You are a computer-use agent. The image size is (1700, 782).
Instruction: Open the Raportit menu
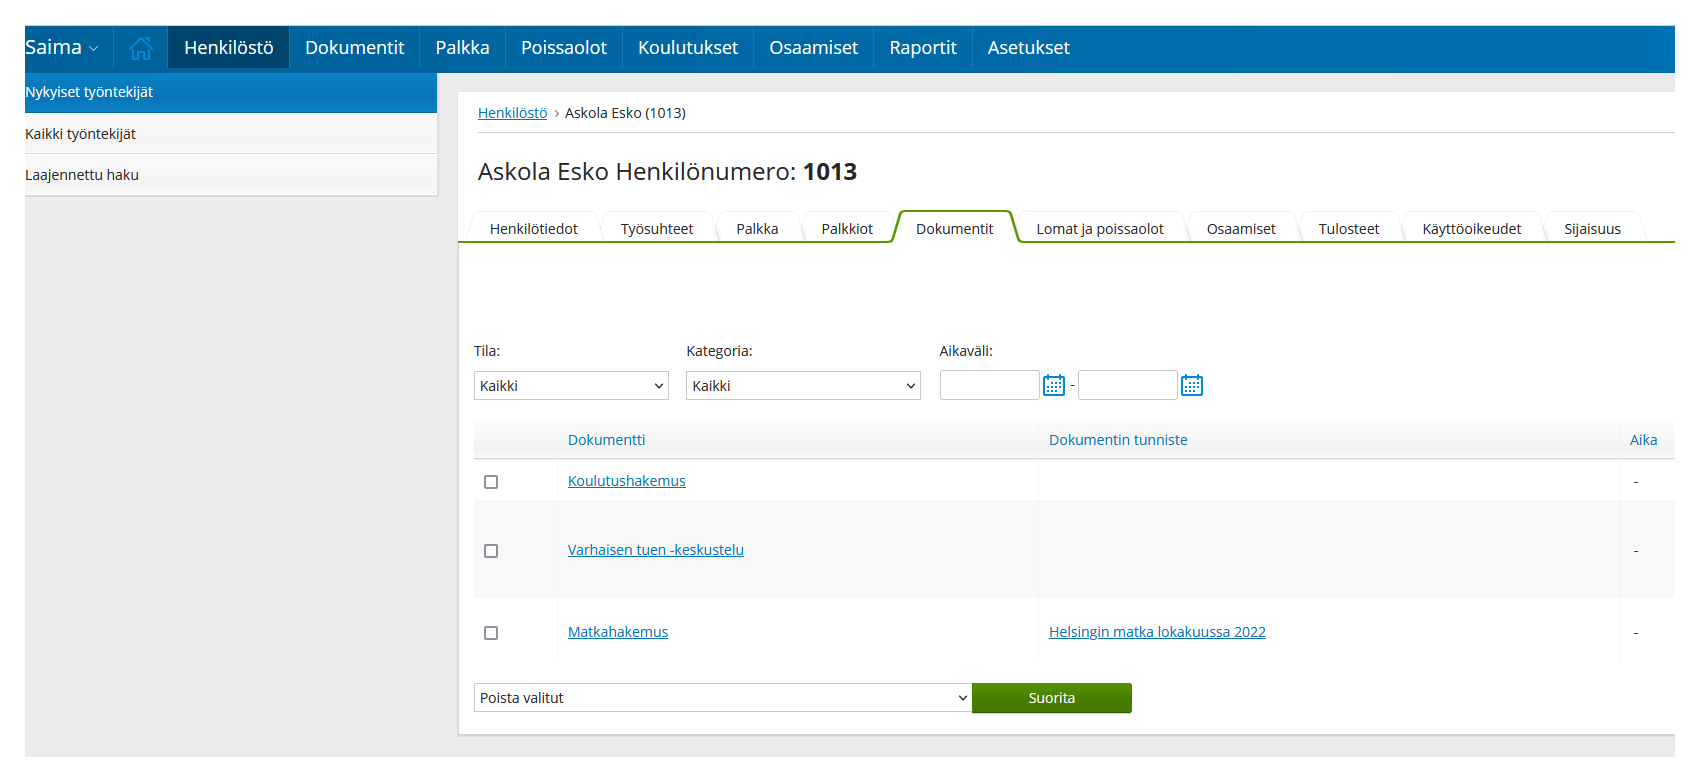pyautogui.click(x=923, y=48)
